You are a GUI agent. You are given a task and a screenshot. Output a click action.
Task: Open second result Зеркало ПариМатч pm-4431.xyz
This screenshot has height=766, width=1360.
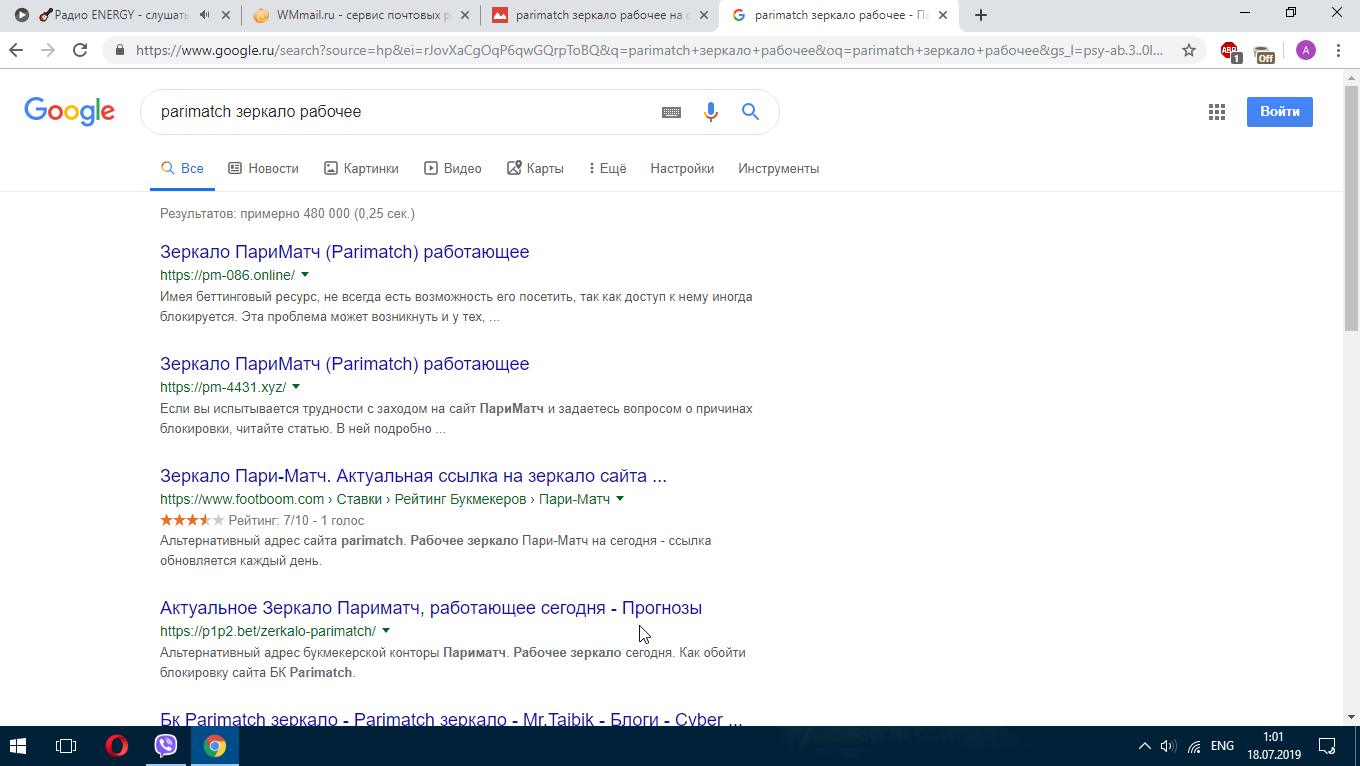click(x=345, y=364)
